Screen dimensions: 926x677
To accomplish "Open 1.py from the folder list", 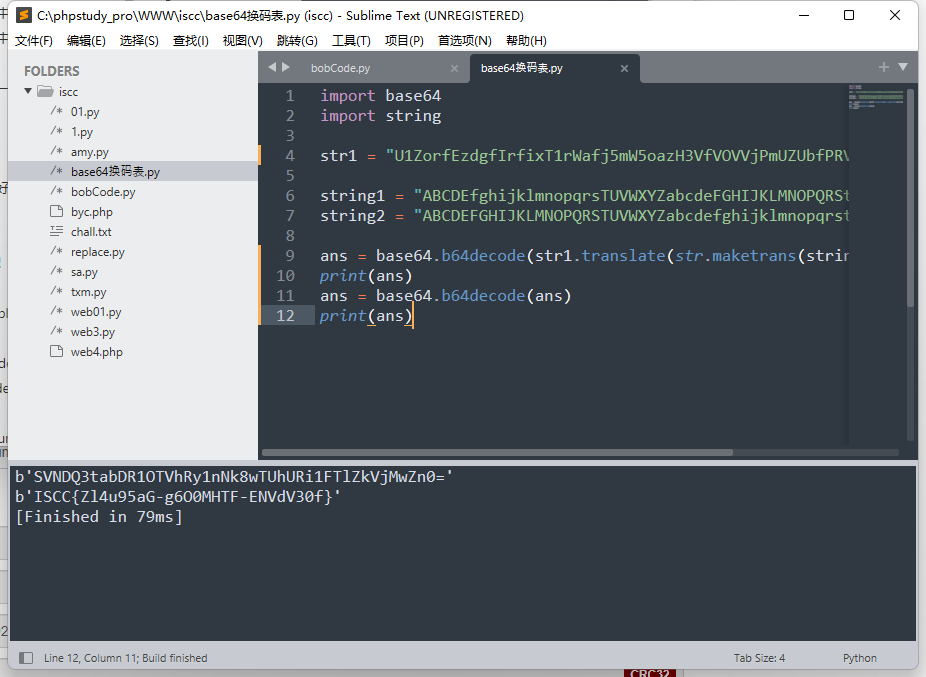I will click(81, 132).
